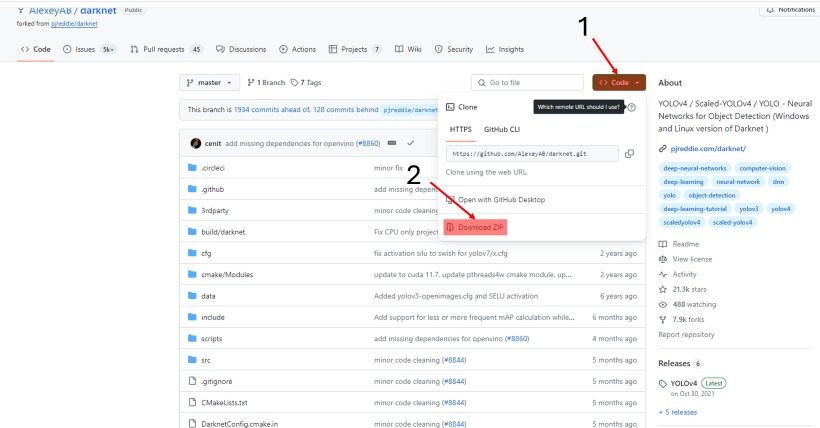
Task: Open the Notifications button
Action: 790,9
